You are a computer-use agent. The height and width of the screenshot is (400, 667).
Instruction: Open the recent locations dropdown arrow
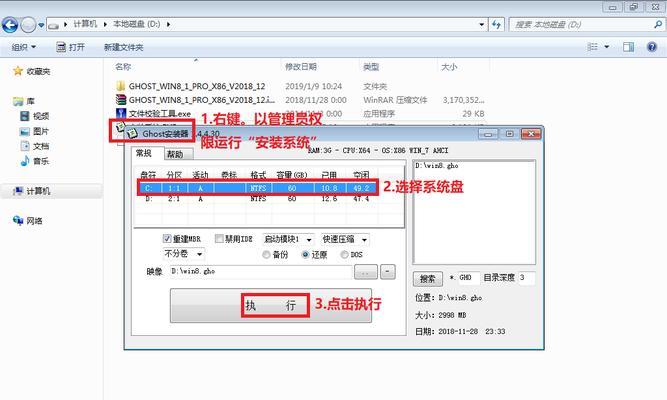click(x=41, y=25)
